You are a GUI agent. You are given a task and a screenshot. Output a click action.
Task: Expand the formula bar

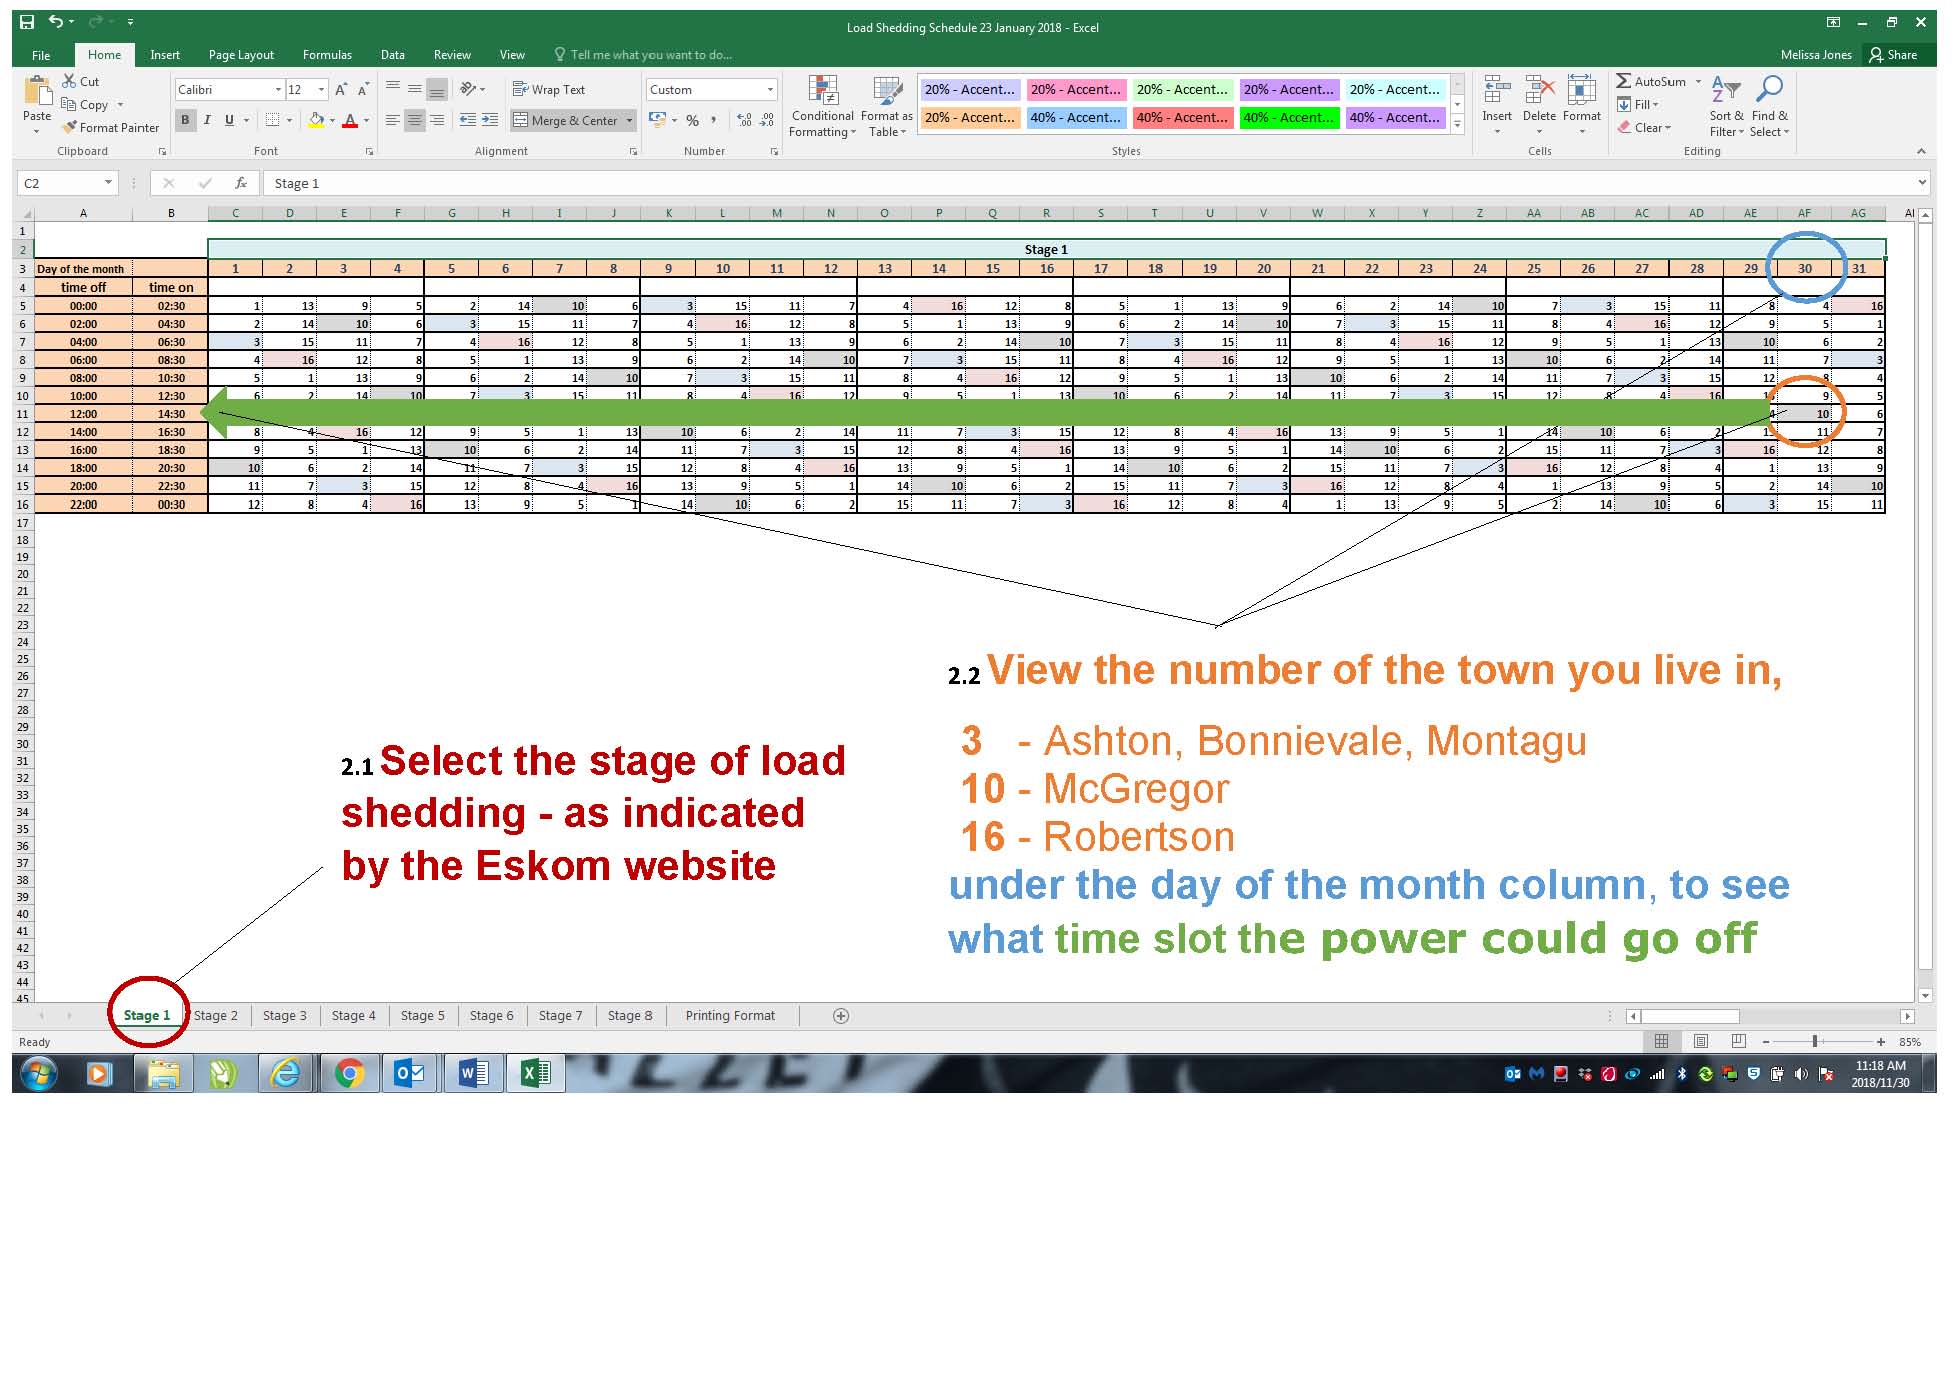click(x=1921, y=183)
